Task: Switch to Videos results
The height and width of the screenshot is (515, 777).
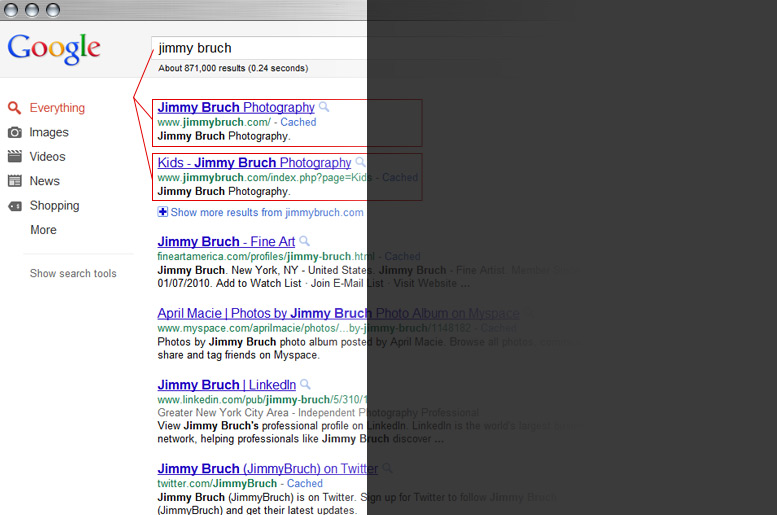Action: (x=48, y=157)
